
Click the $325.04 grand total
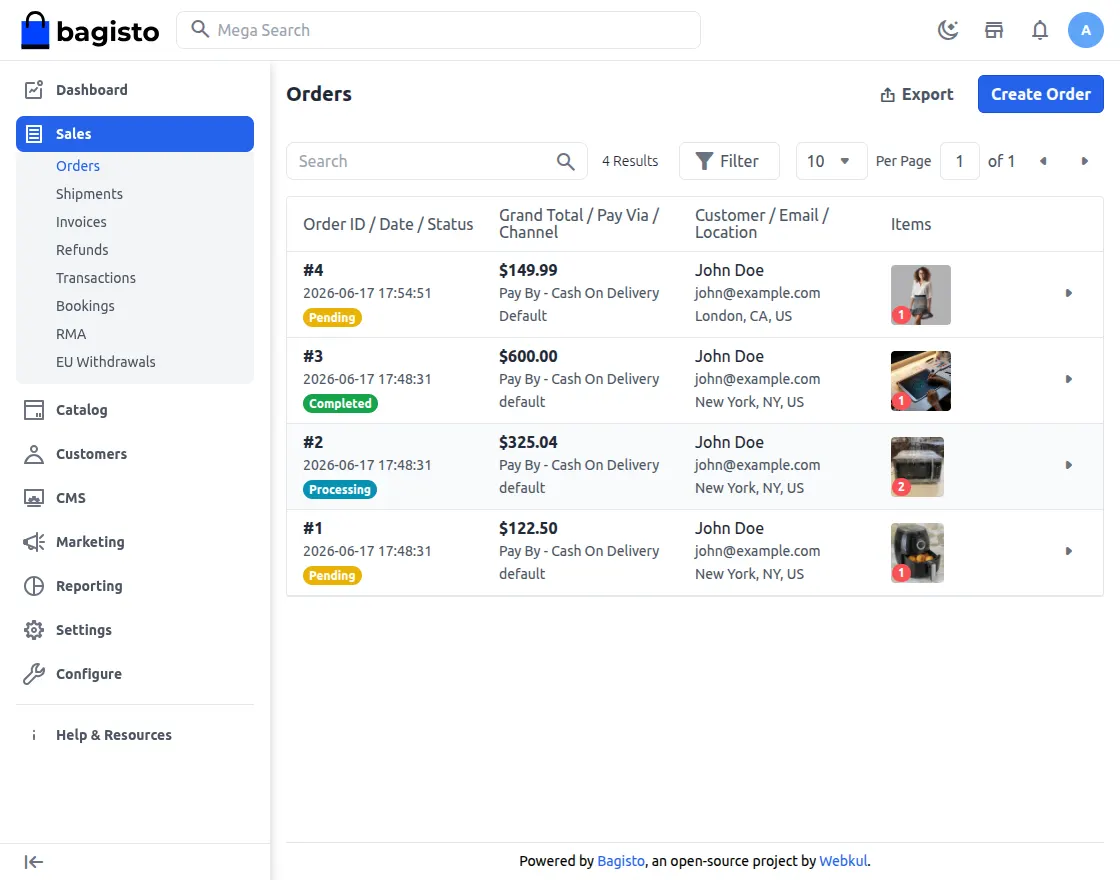point(528,442)
